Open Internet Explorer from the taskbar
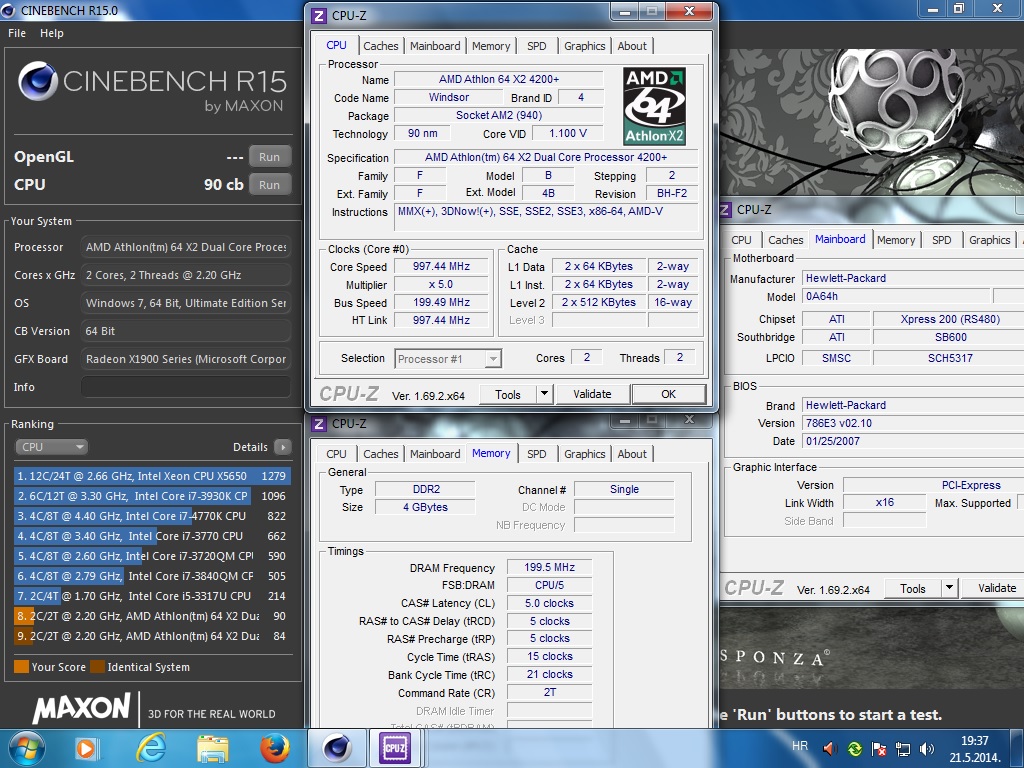 151,748
